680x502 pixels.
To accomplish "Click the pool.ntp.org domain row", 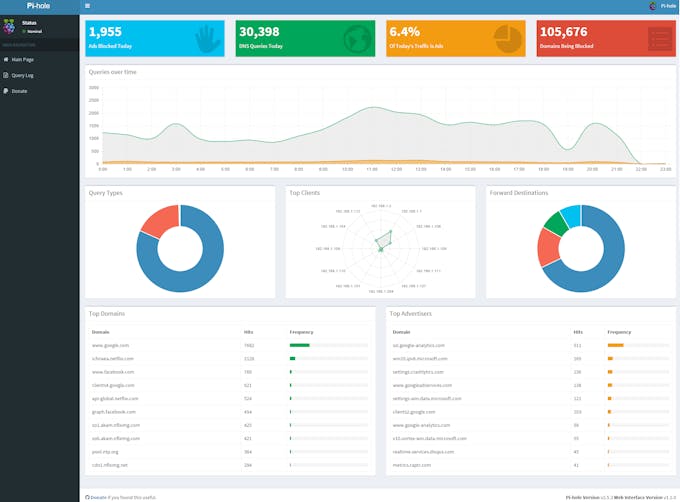I will click(230, 452).
